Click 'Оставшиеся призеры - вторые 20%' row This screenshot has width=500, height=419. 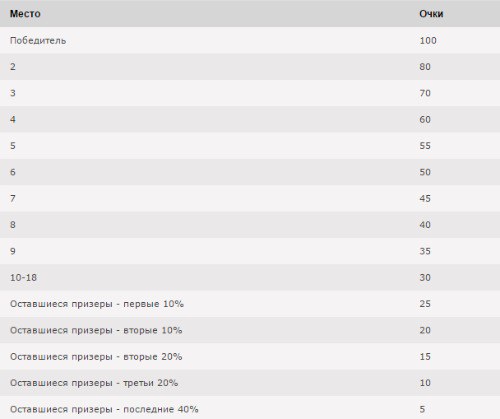(x=250, y=356)
